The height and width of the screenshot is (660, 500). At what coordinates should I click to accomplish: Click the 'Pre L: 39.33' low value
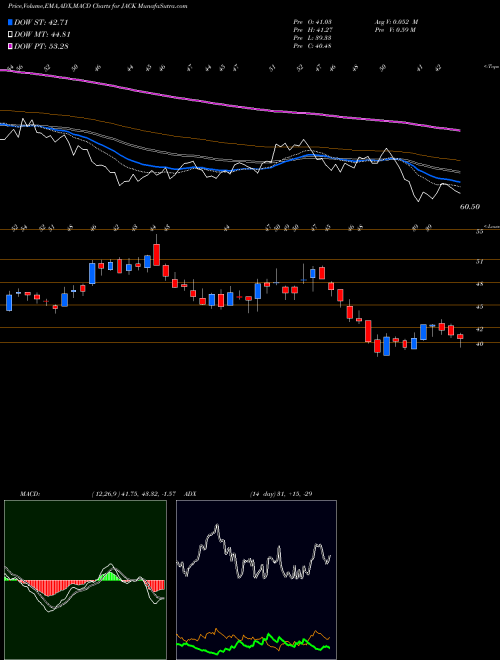coord(313,38)
